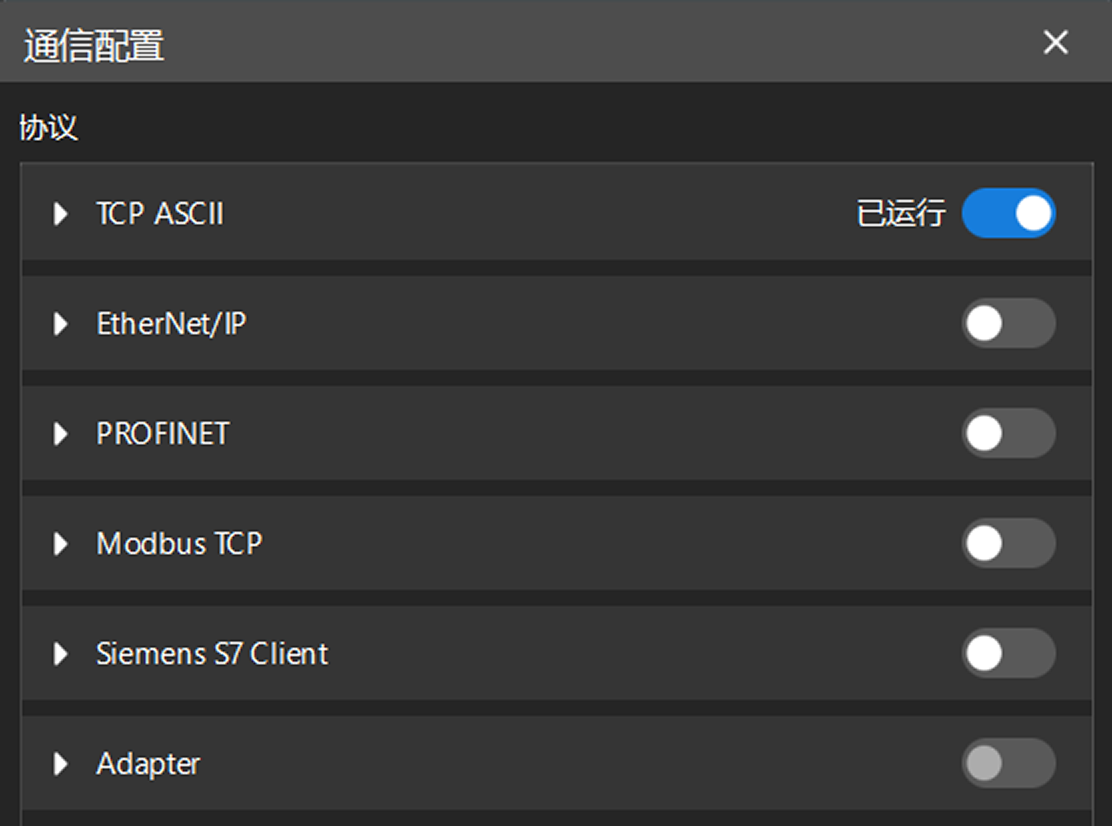Expand the EtherNet/IP arrow

tap(61, 323)
